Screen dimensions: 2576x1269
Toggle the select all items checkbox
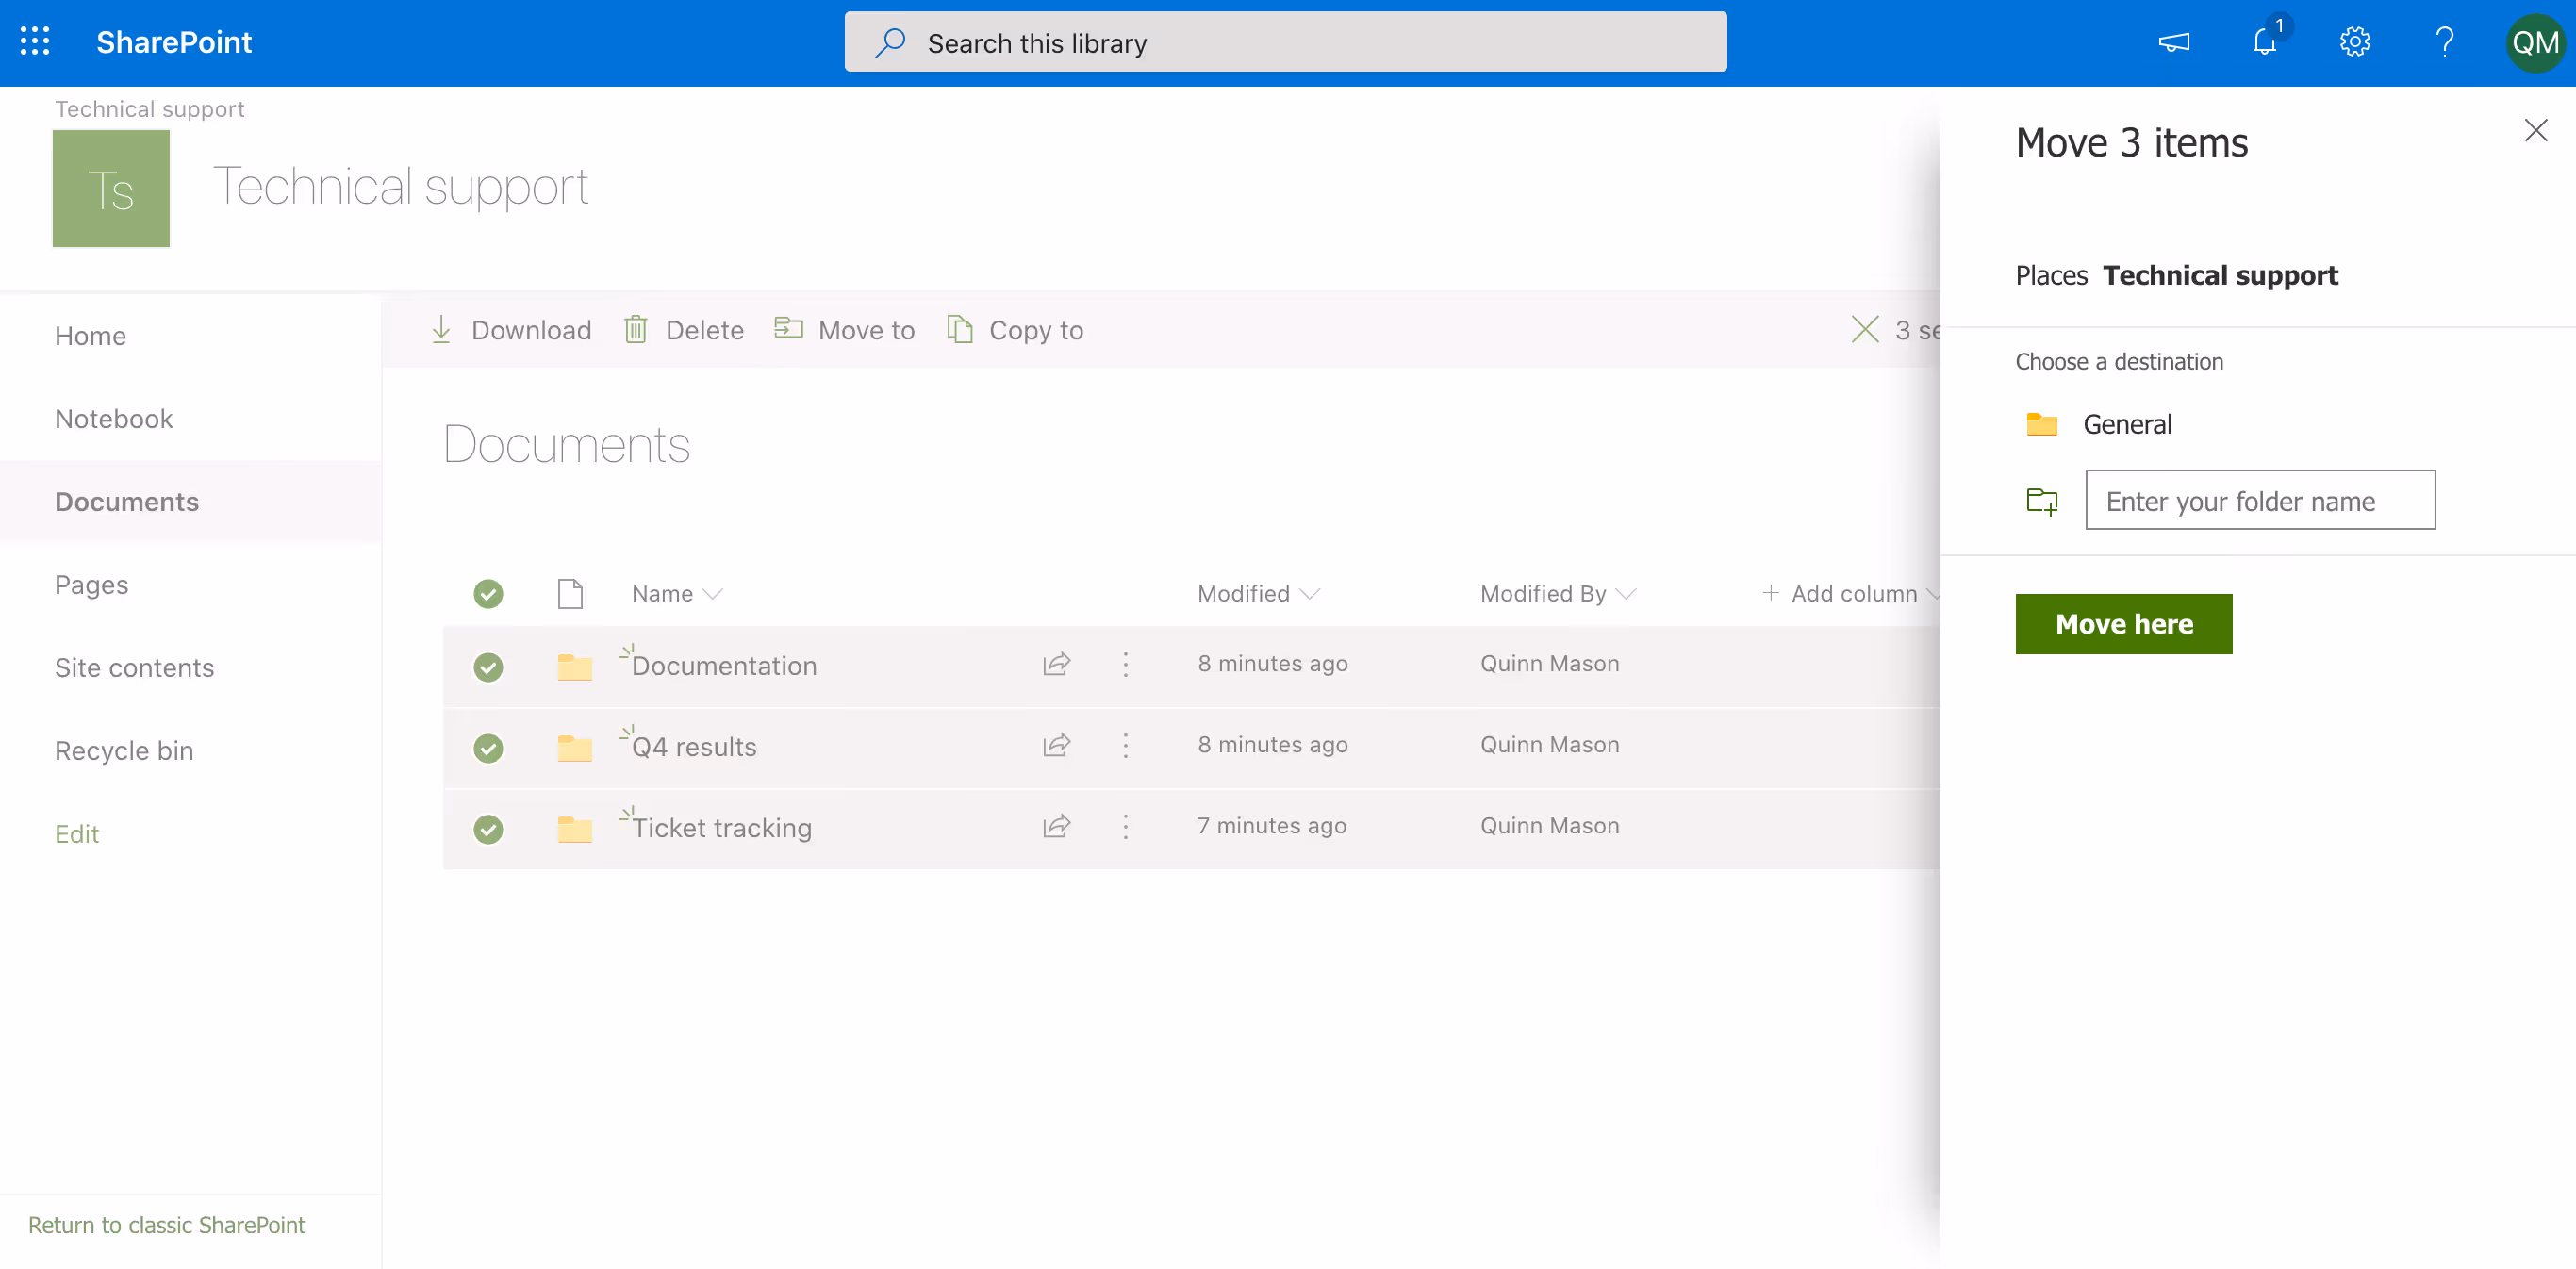coord(488,594)
